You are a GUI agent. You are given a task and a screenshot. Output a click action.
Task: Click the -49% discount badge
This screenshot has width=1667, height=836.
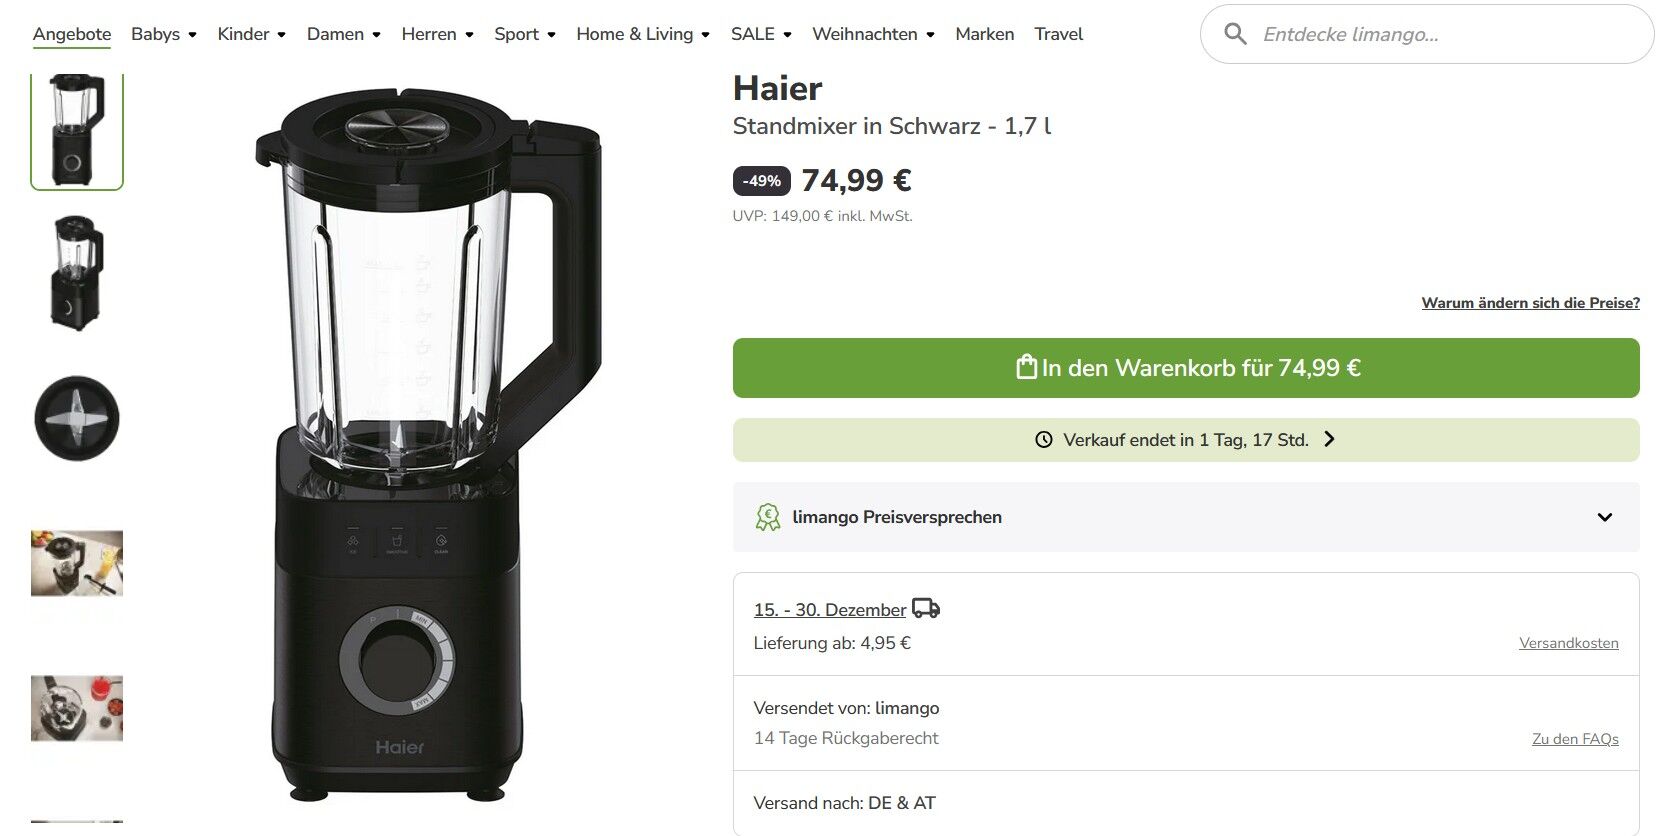pyautogui.click(x=762, y=181)
